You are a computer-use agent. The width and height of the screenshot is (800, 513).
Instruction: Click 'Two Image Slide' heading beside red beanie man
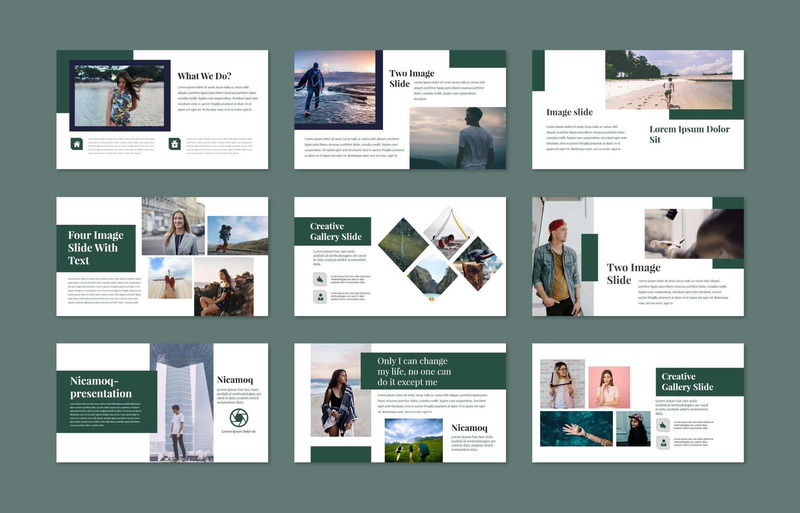click(x=633, y=274)
